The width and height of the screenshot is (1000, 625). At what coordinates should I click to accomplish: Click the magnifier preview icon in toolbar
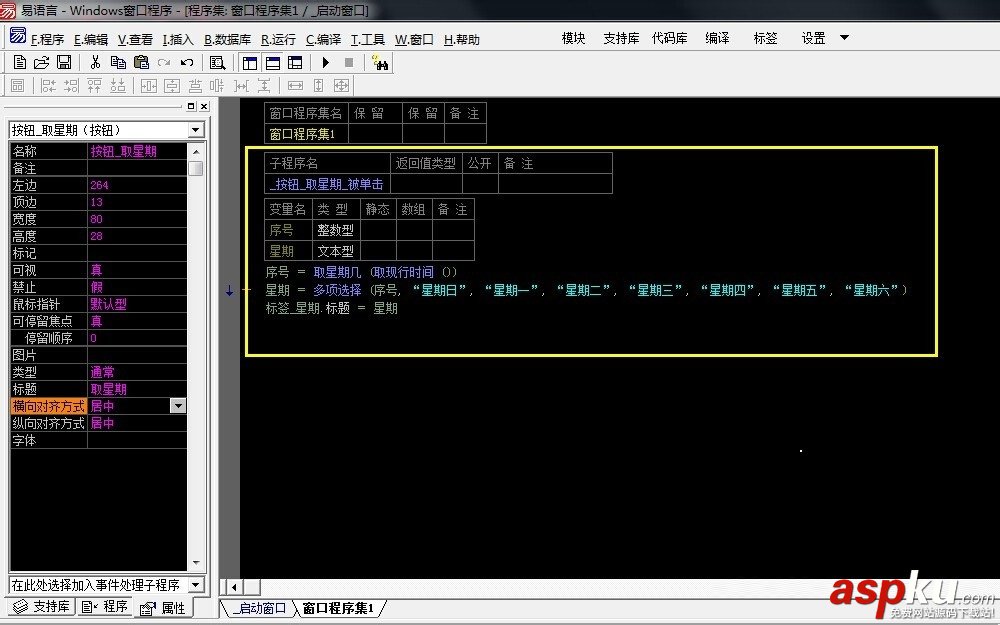(x=217, y=62)
